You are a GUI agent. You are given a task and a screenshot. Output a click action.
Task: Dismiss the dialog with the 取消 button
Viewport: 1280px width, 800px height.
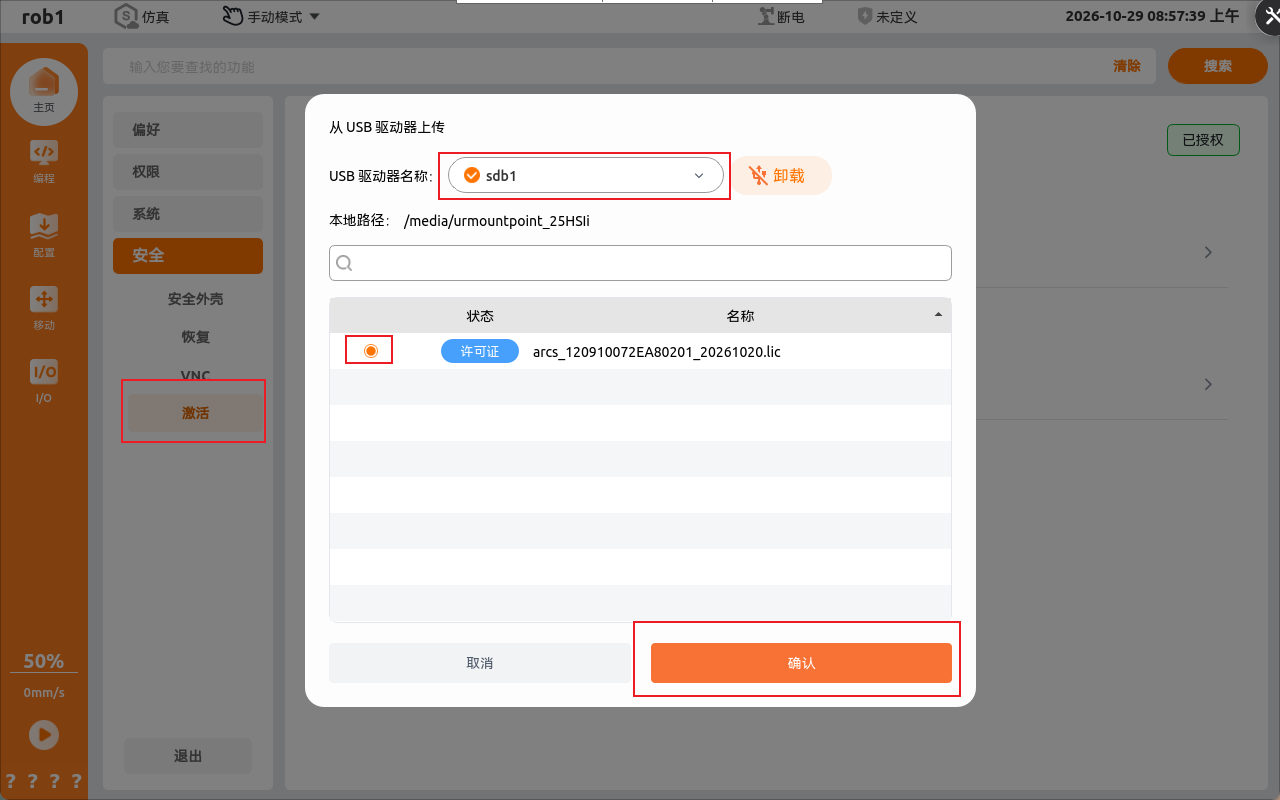(480, 663)
